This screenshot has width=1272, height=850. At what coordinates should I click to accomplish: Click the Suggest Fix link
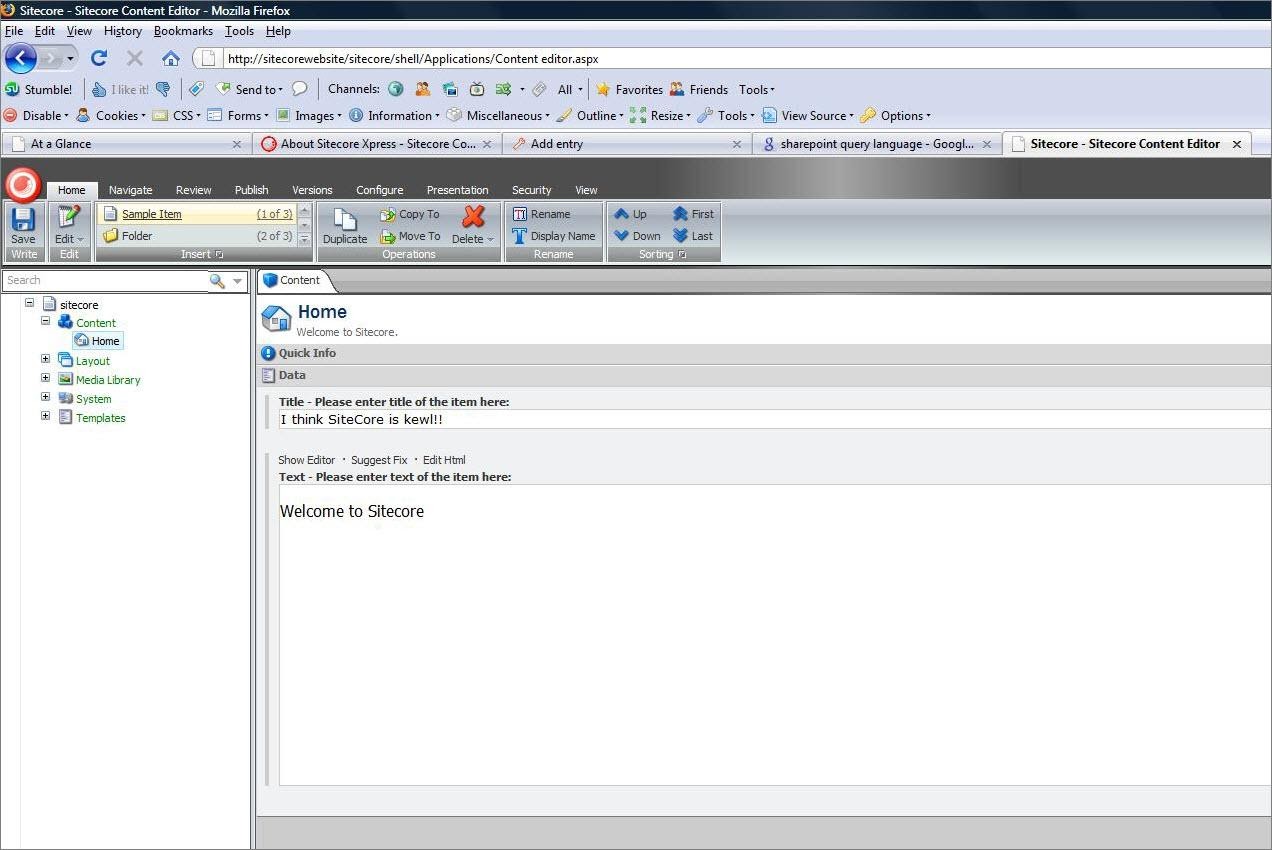pyautogui.click(x=379, y=460)
